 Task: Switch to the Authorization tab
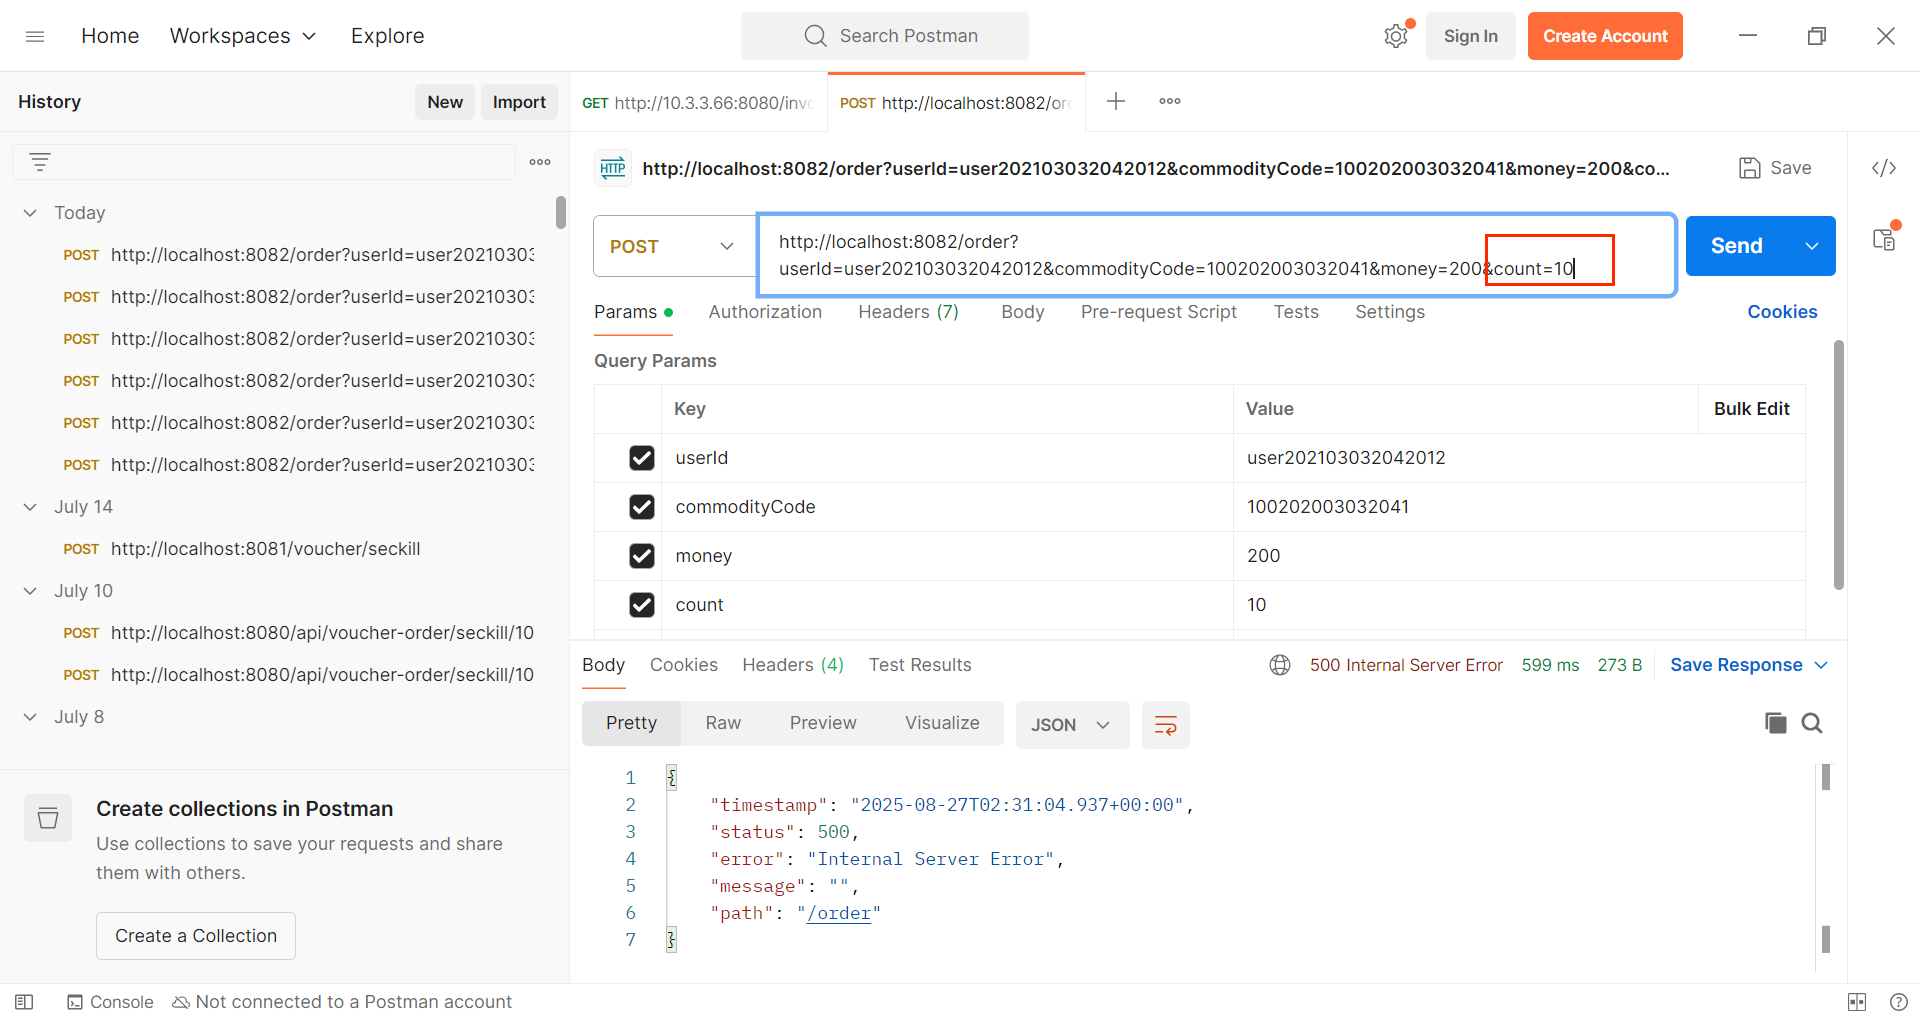pyautogui.click(x=765, y=312)
